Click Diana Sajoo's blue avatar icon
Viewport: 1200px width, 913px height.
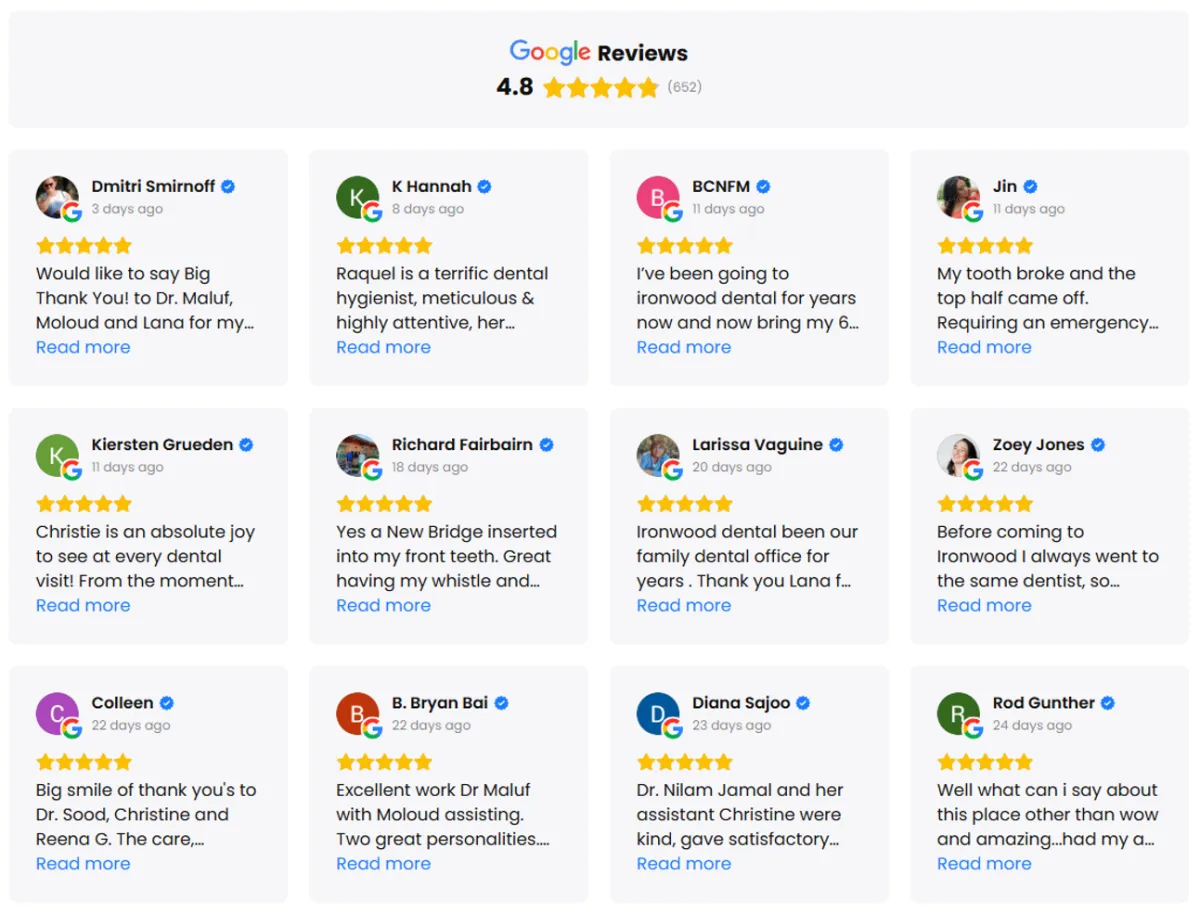coord(657,713)
